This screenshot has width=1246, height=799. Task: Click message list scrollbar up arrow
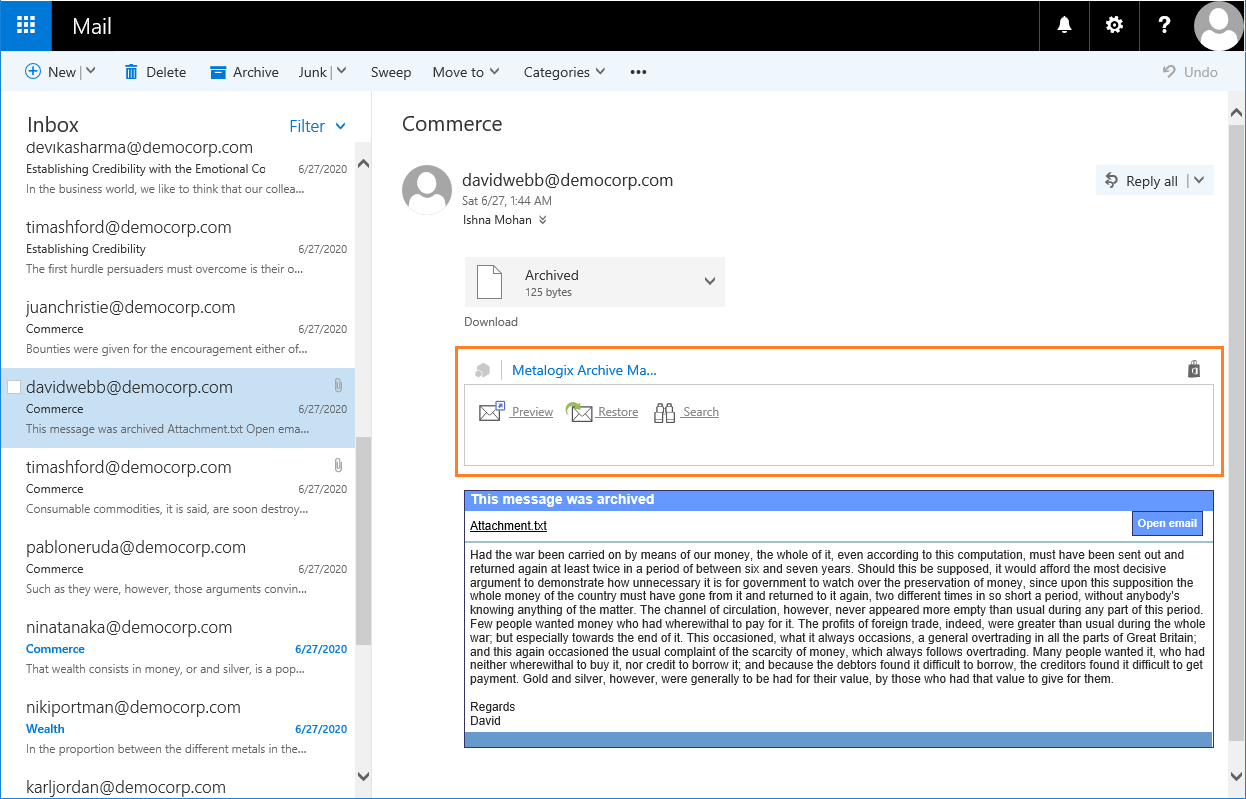pyautogui.click(x=363, y=163)
